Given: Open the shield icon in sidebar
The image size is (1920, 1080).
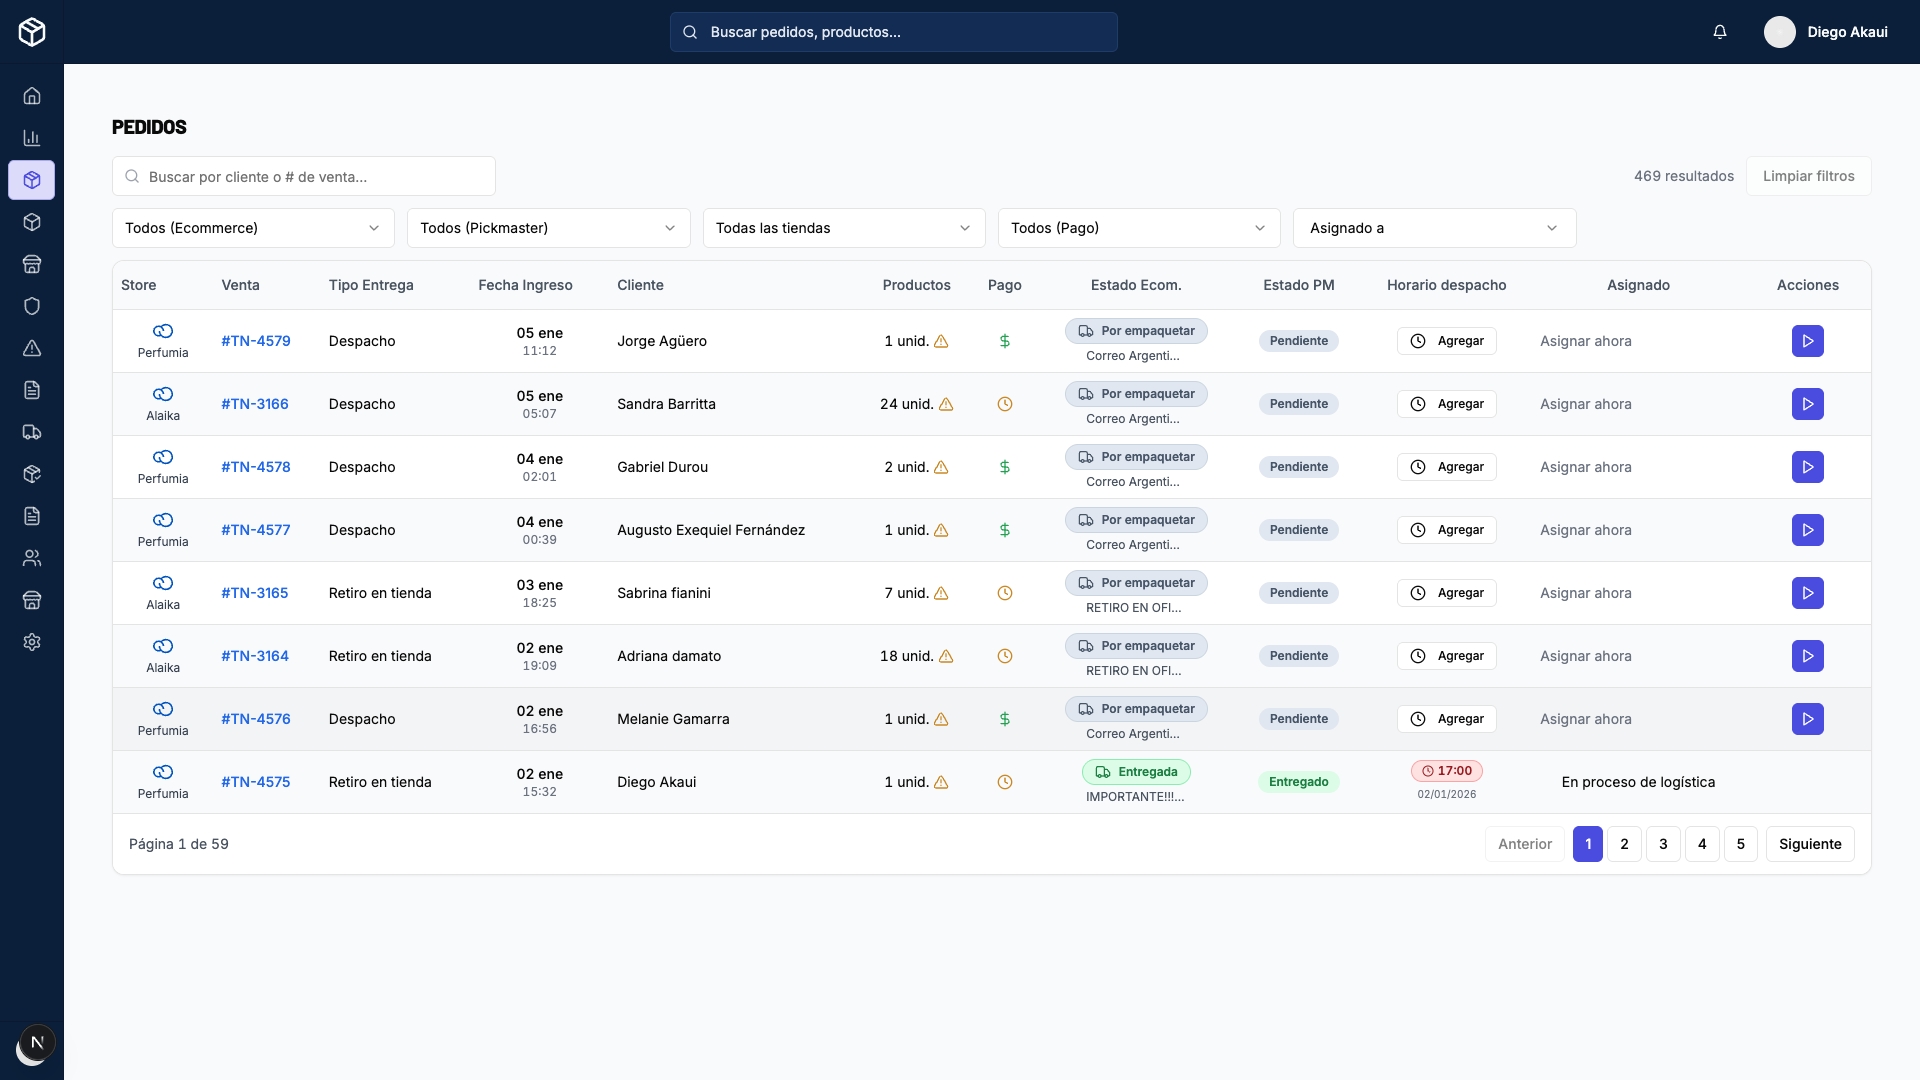Looking at the screenshot, I should coord(32,306).
